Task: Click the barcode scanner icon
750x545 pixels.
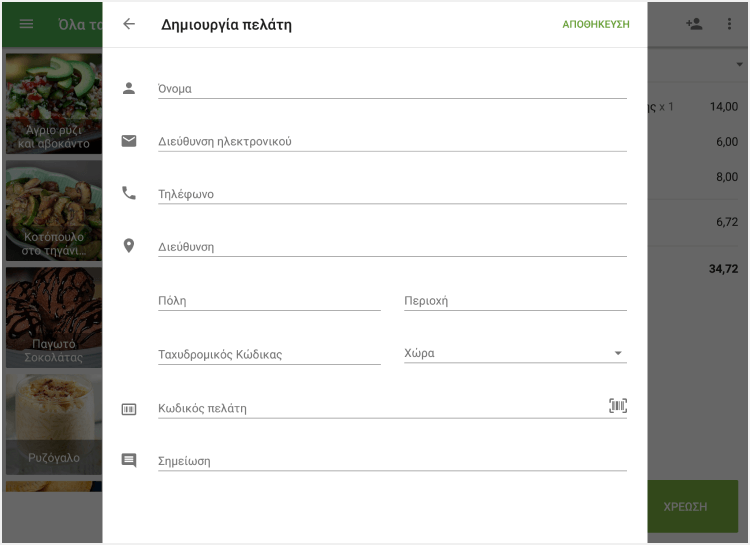Action: click(618, 405)
